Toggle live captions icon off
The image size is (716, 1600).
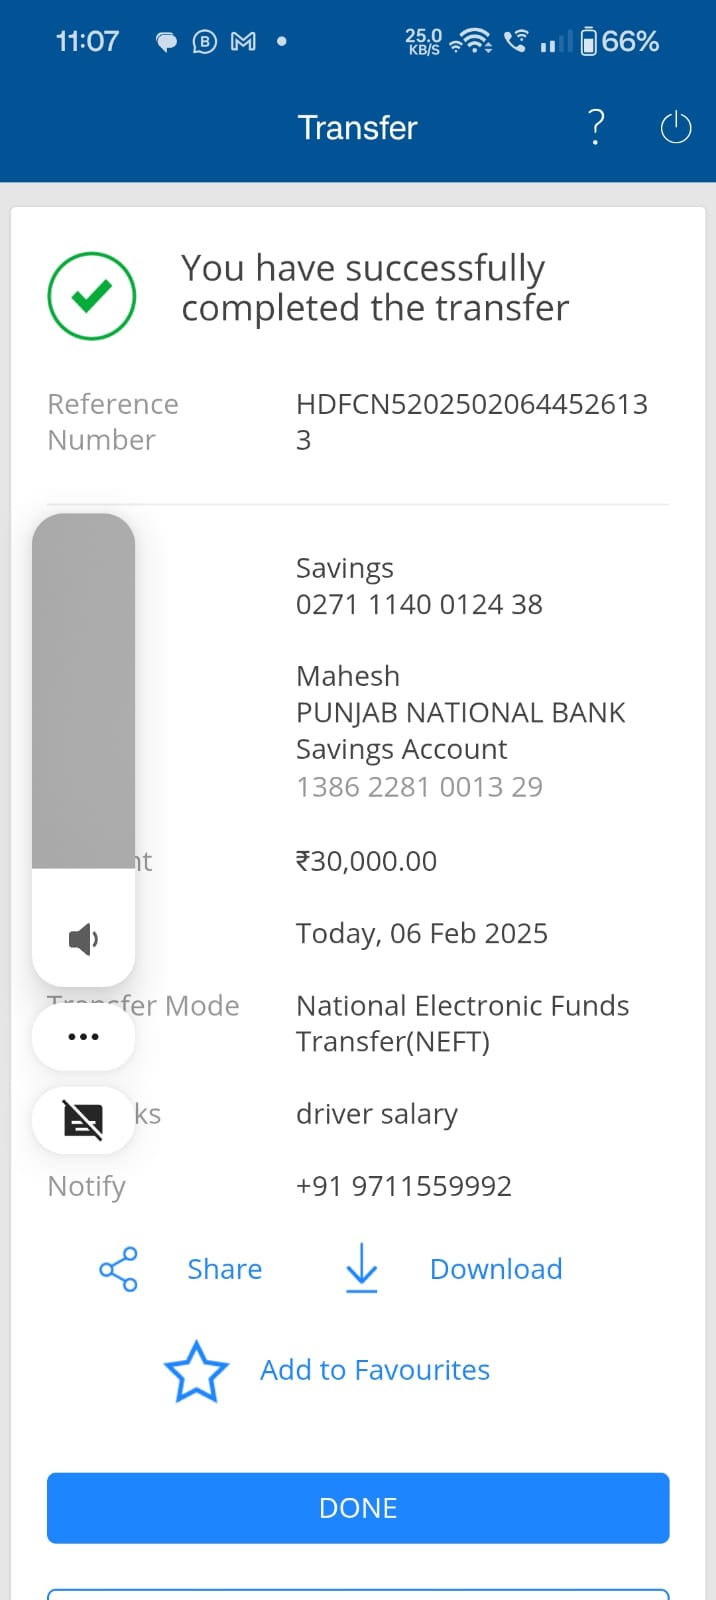(83, 1120)
